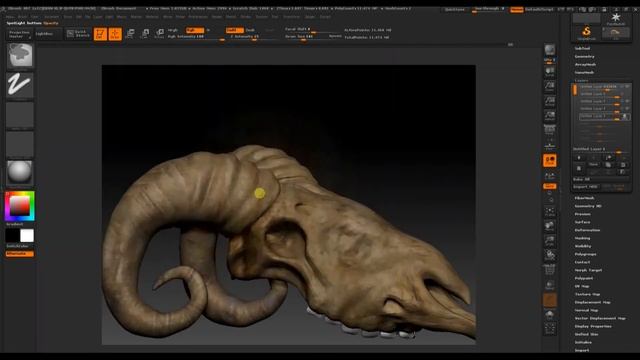Adjust the Focal Shift slider
Viewport: 640px width, 360px height.
[313, 30]
